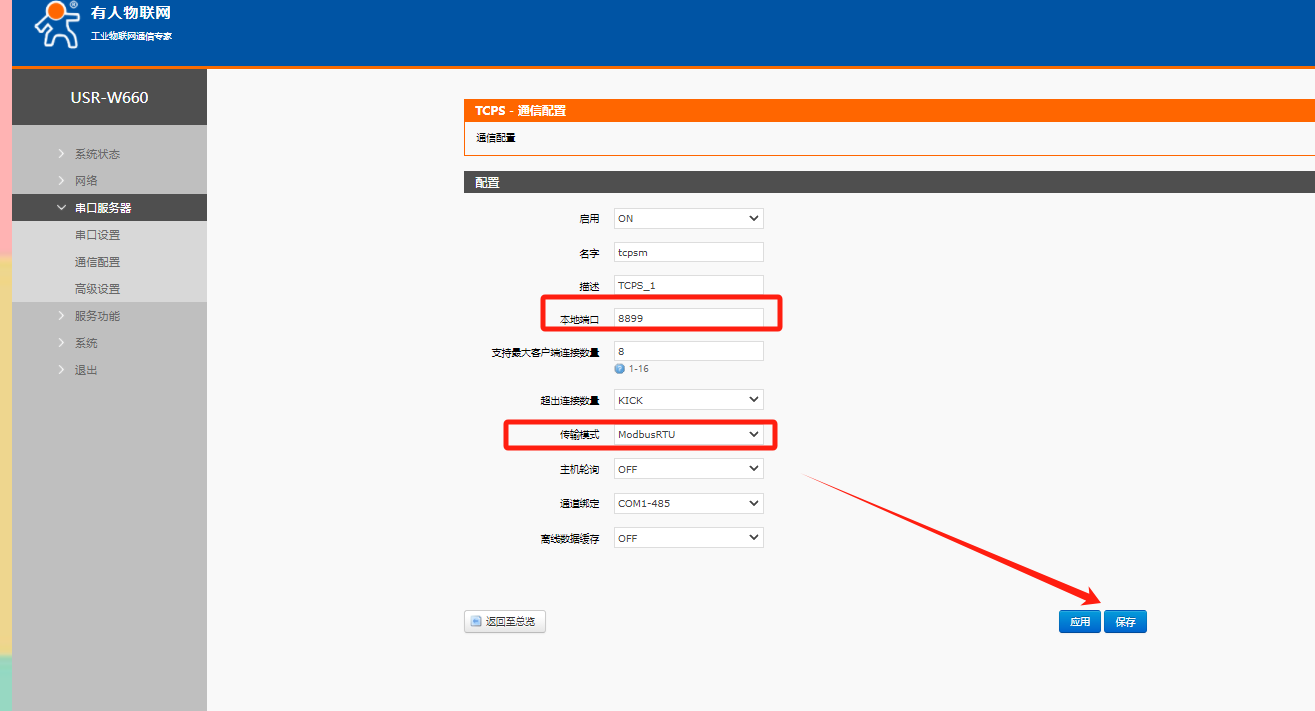The height and width of the screenshot is (711, 1315).
Task: Select 通信配置 in the sidebar
Action: [x=97, y=262]
